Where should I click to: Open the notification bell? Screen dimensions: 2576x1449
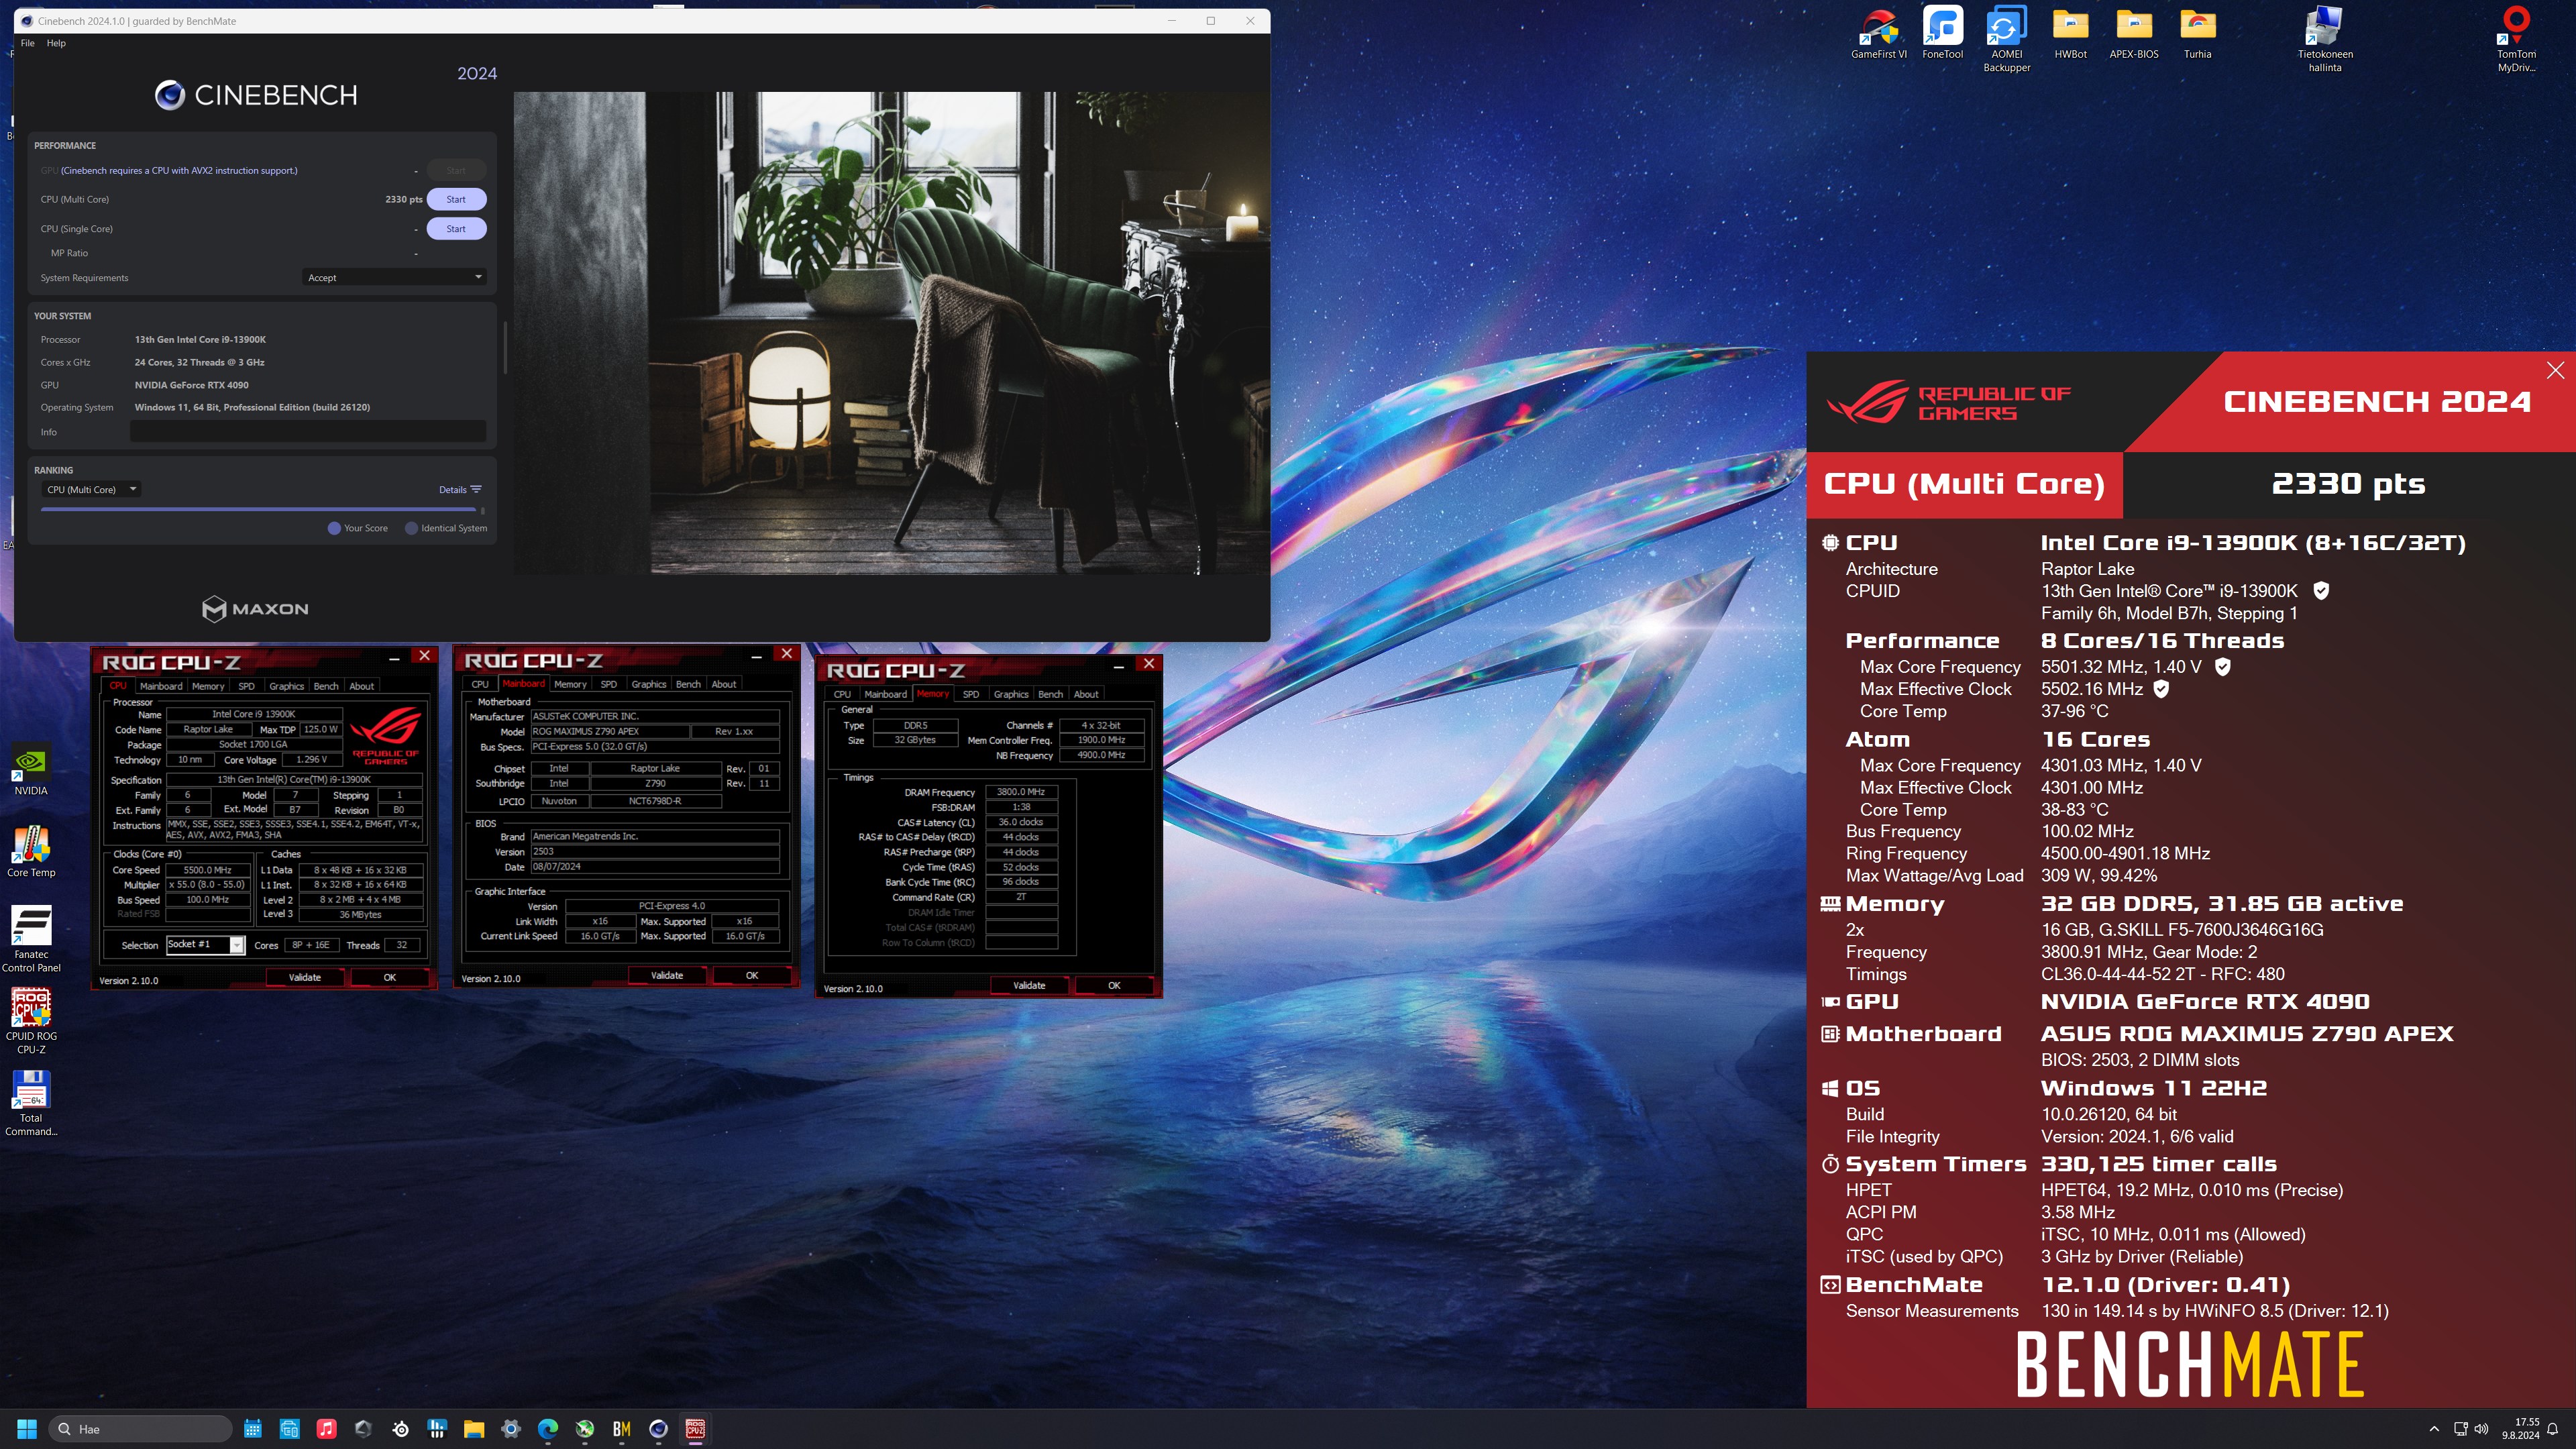tap(2553, 1429)
